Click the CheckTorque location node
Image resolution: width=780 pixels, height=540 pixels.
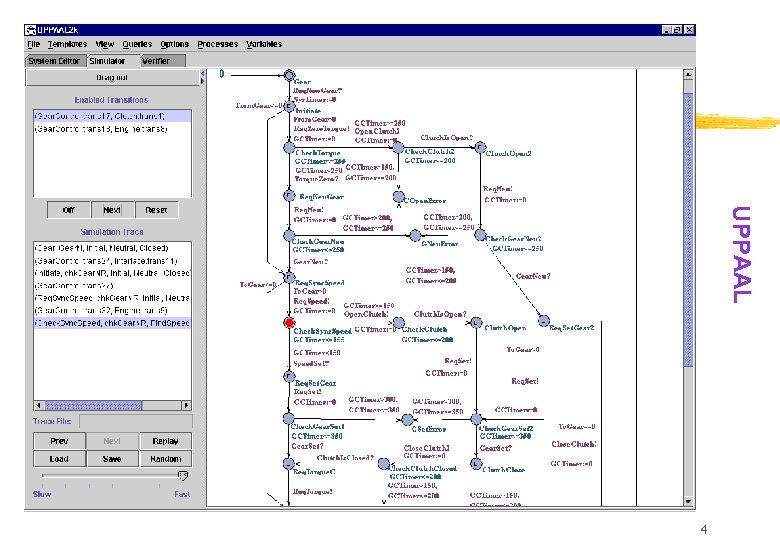[x=289, y=147]
